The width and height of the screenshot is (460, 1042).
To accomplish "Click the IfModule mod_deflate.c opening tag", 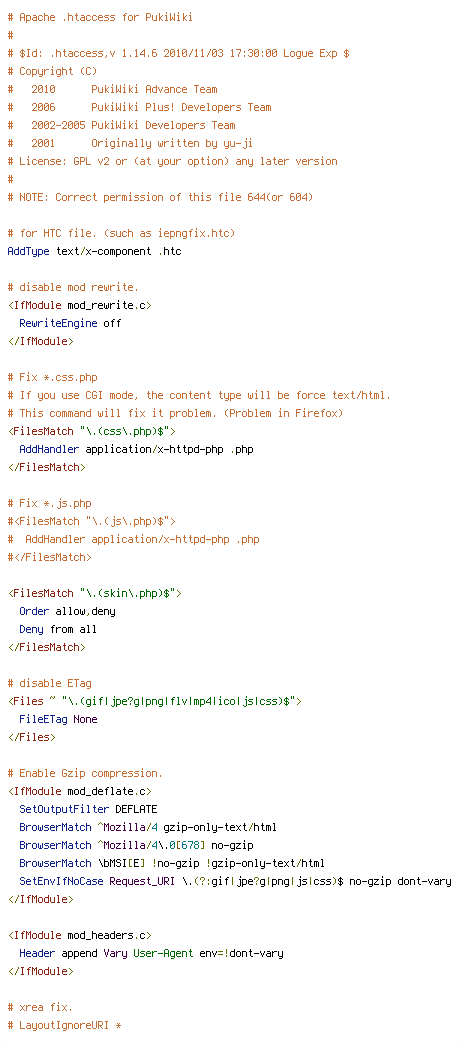I will point(80,791).
